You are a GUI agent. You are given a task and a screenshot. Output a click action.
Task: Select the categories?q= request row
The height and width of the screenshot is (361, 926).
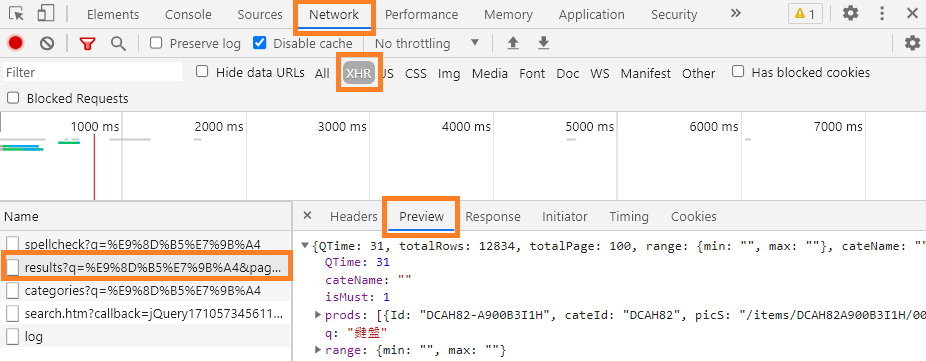coord(145,291)
